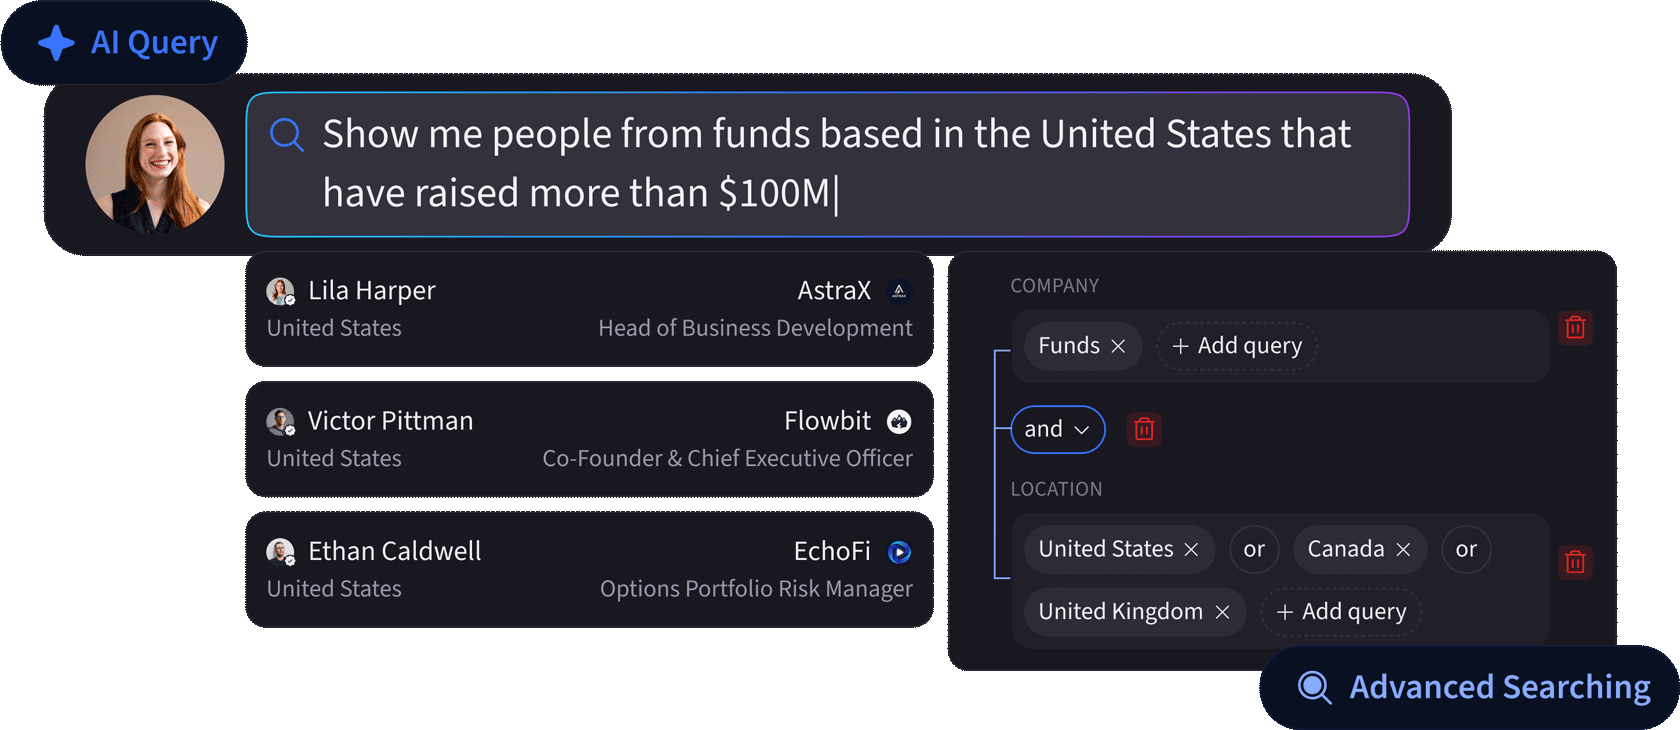Select the AstraX company logo icon

[x=899, y=290]
